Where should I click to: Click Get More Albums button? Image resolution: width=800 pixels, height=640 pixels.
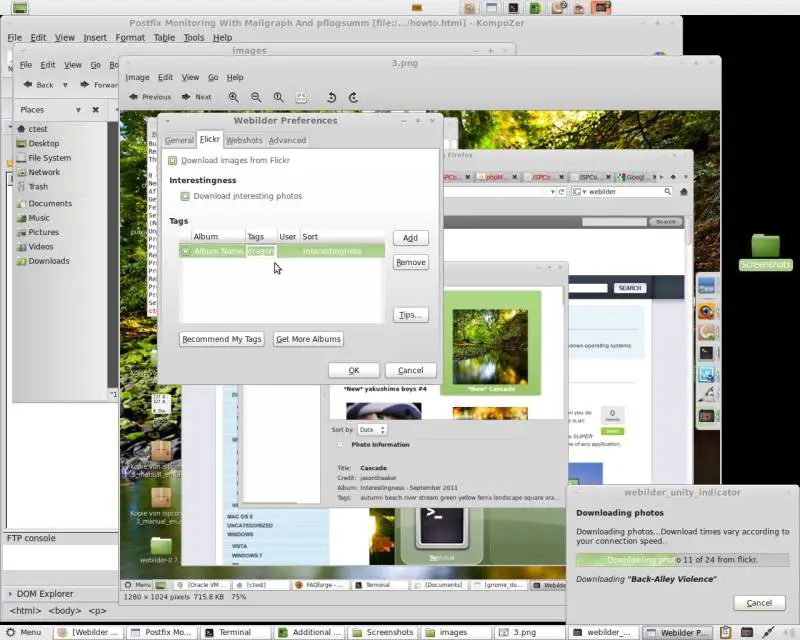pyautogui.click(x=308, y=339)
